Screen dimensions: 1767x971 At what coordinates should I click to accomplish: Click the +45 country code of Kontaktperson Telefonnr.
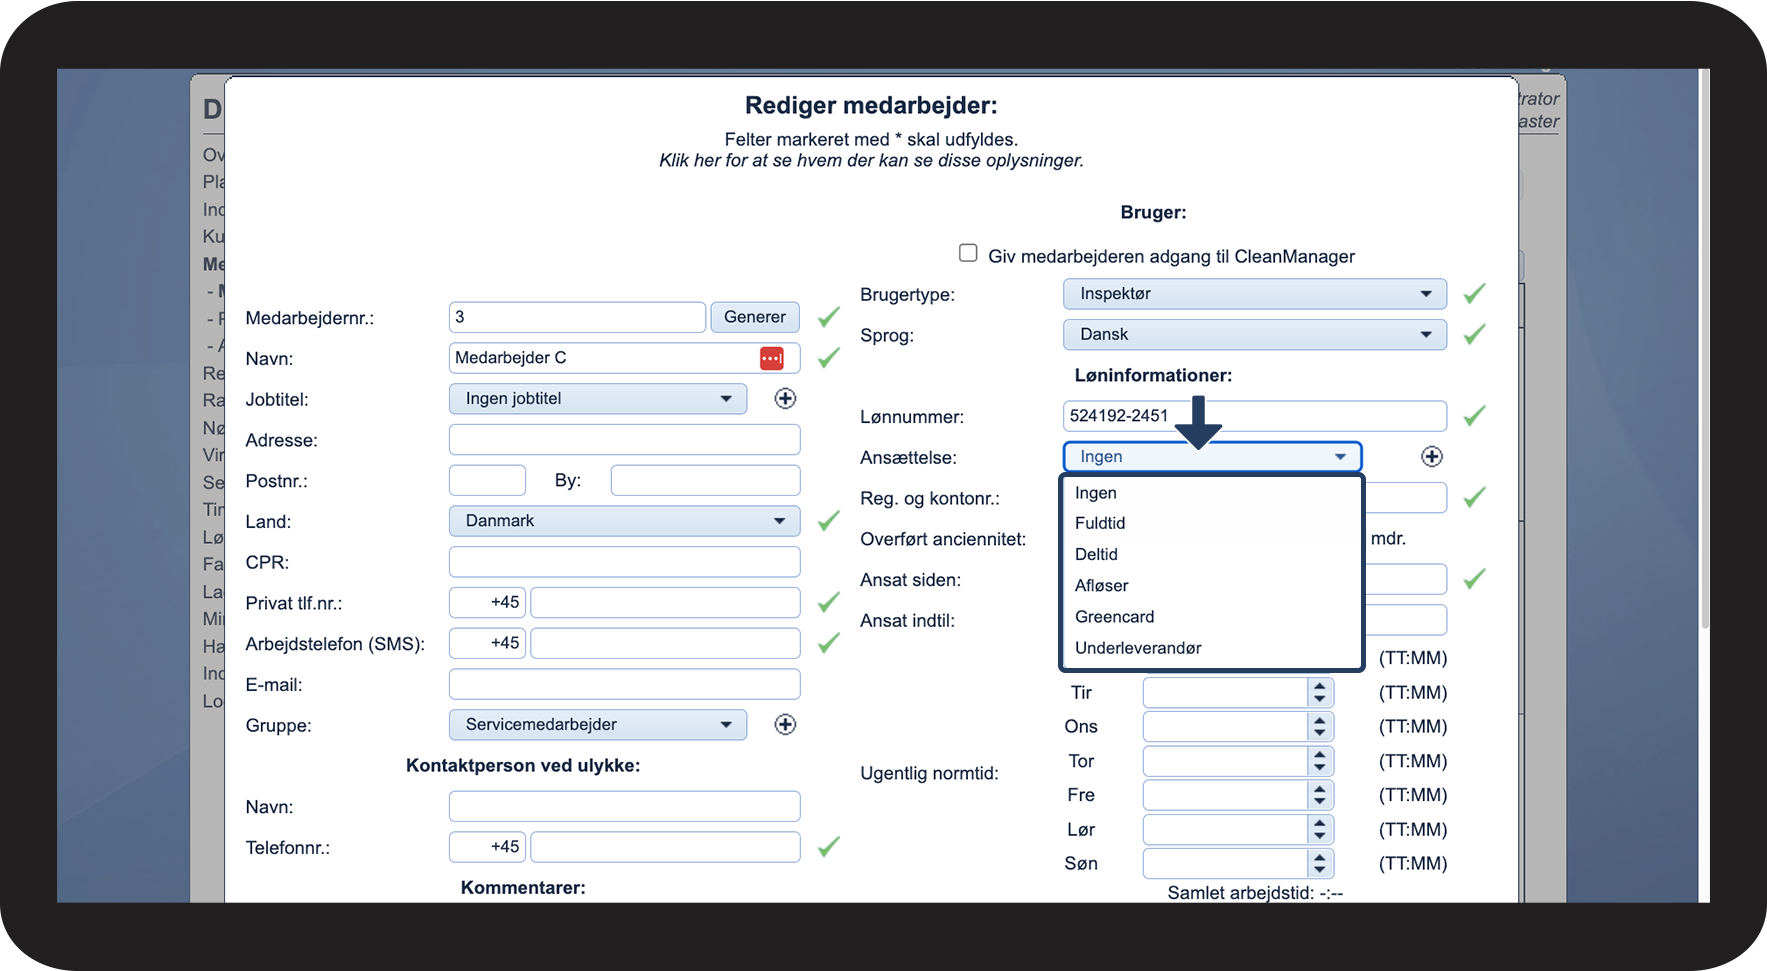point(487,847)
